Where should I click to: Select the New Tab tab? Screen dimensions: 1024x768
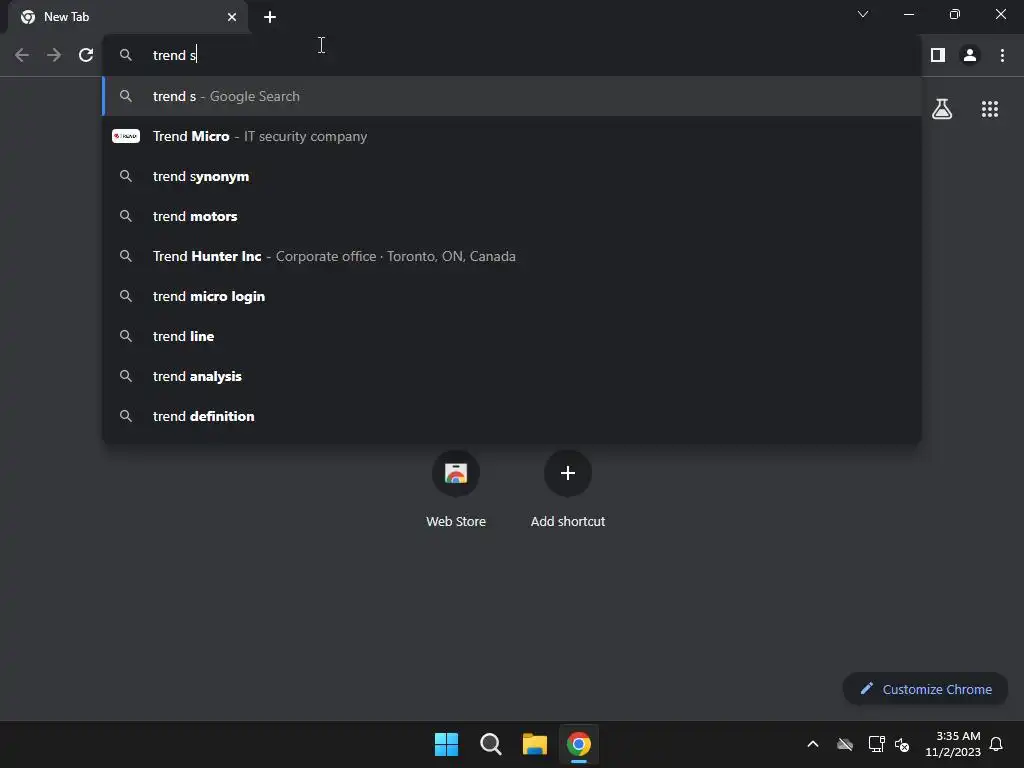[x=128, y=17]
